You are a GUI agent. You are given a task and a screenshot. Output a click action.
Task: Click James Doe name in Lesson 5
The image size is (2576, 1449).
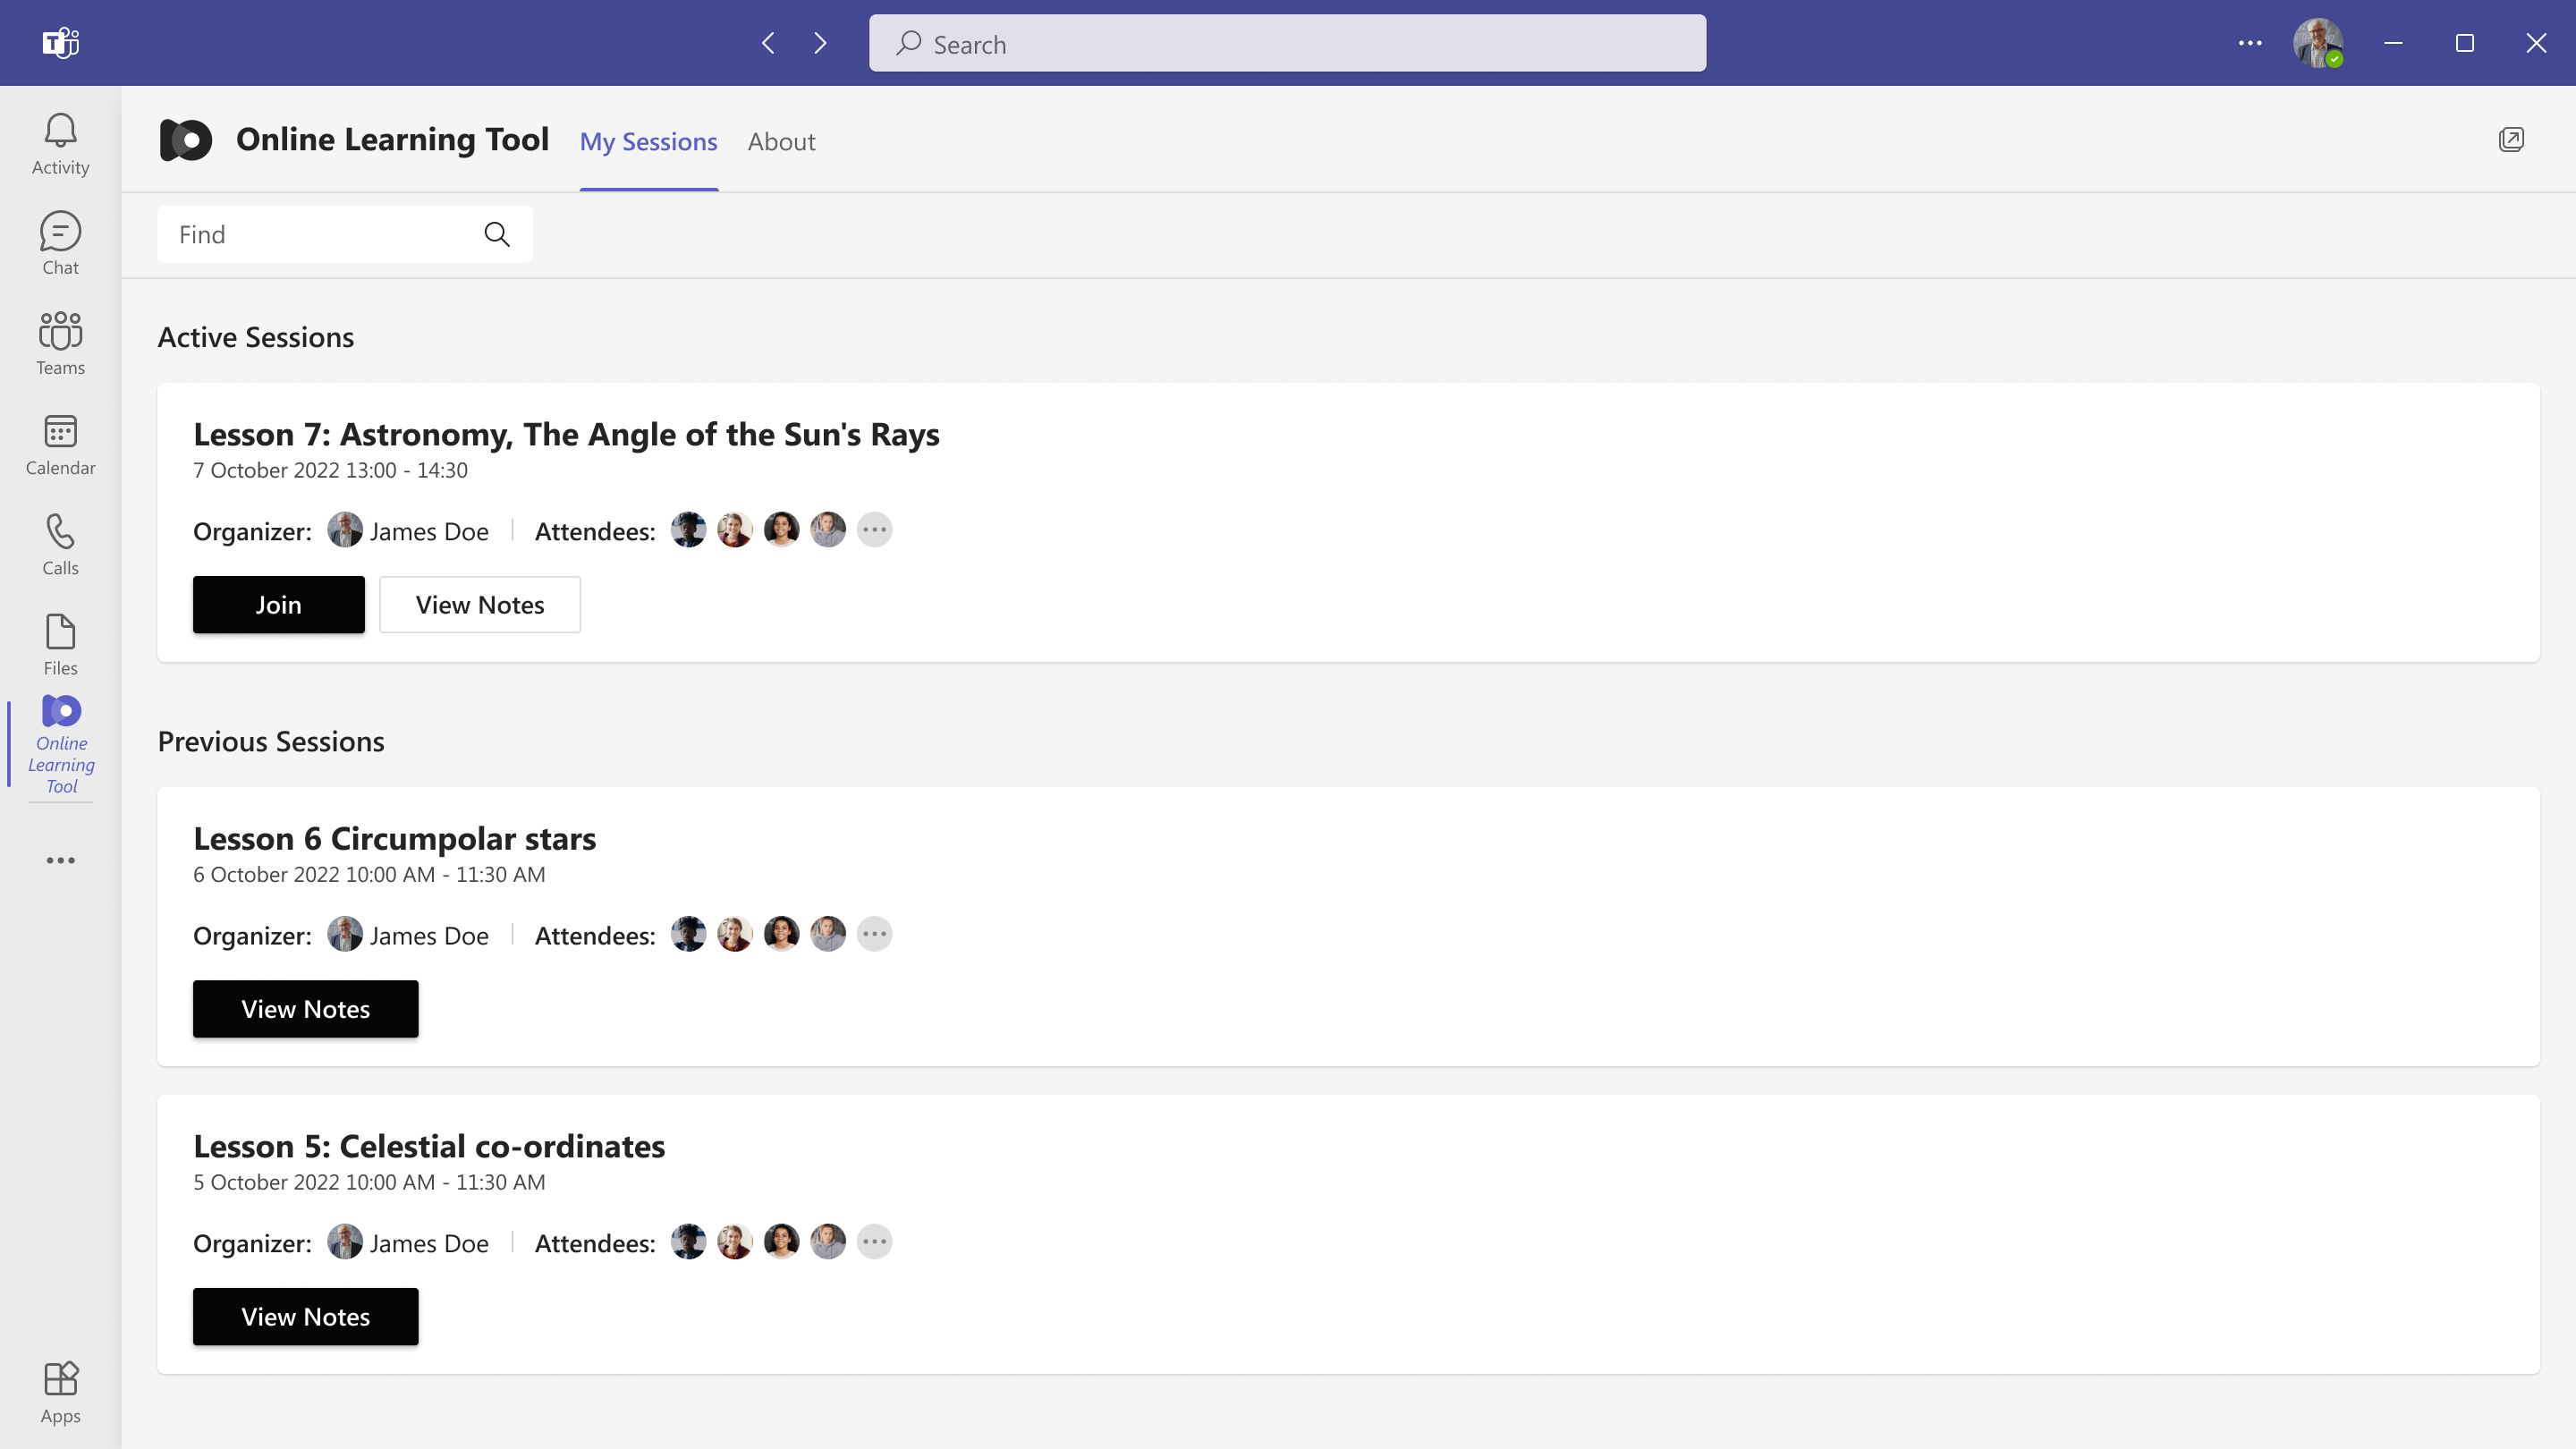tap(429, 1243)
